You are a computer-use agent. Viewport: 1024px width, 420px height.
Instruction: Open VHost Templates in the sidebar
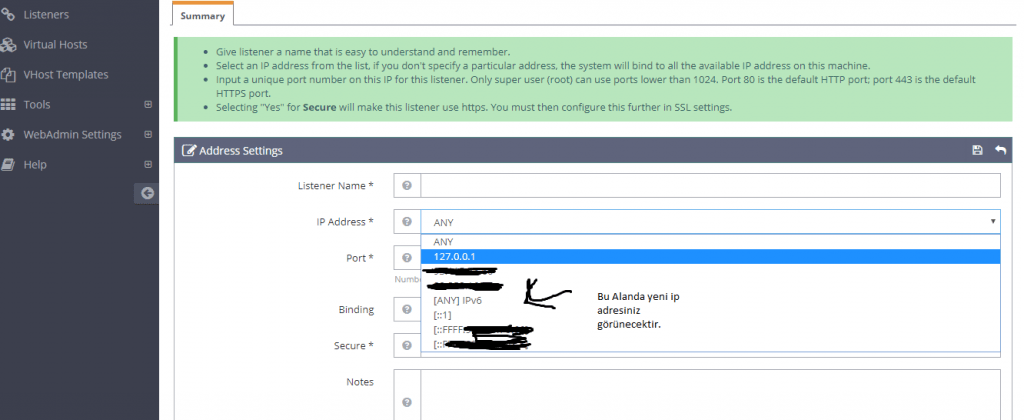tap(65, 74)
